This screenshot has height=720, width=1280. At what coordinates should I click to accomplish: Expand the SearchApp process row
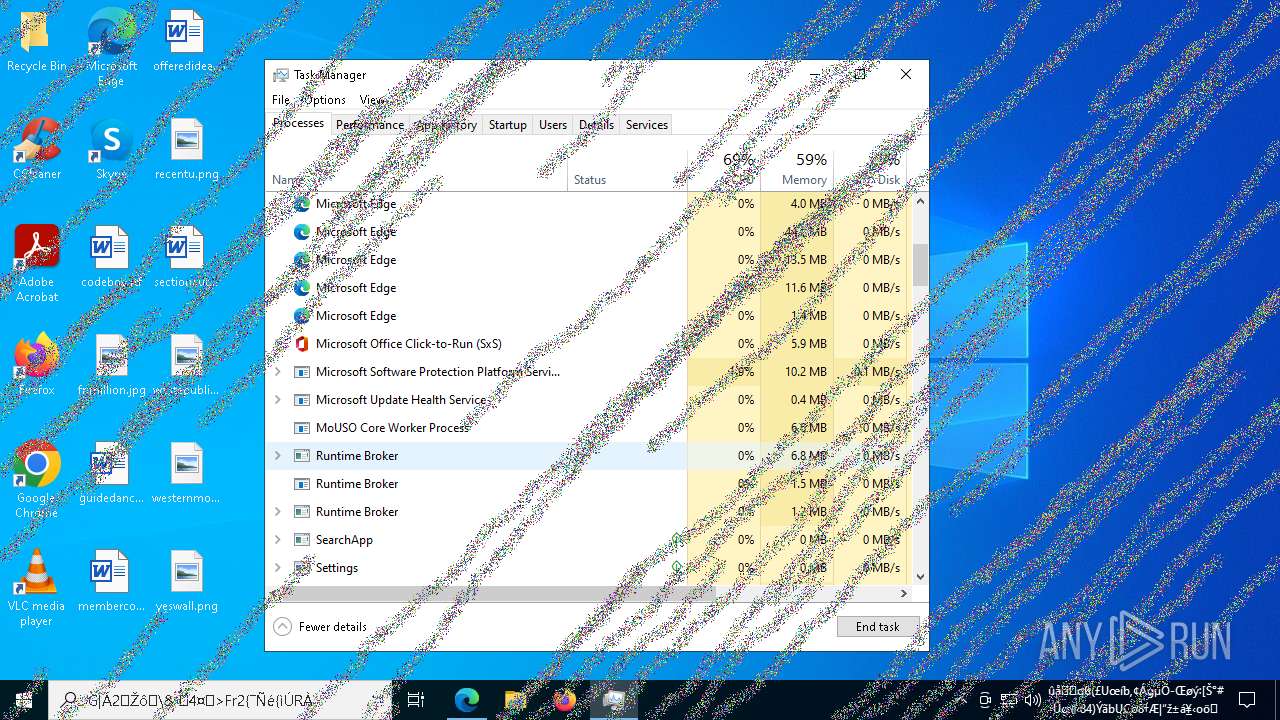(x=278, y=540)
